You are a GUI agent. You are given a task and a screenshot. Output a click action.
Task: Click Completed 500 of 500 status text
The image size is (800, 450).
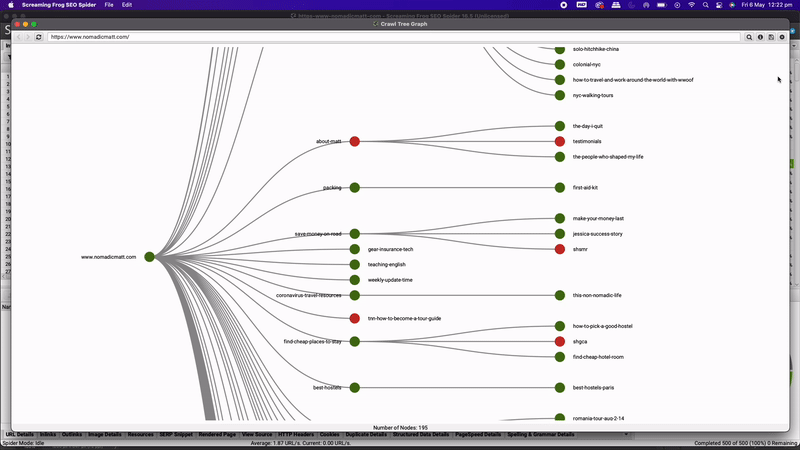(745, 443)
